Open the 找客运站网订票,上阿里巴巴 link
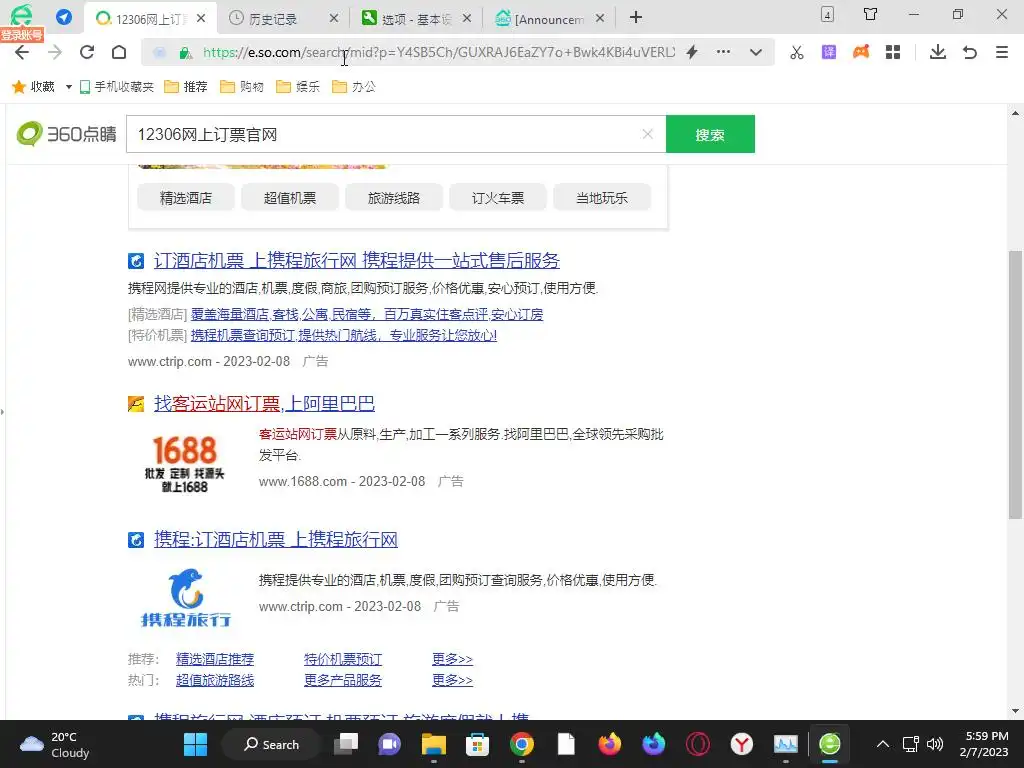Image resolution: width=1024 pixels, height=768 pixels. tap(264, 404)
